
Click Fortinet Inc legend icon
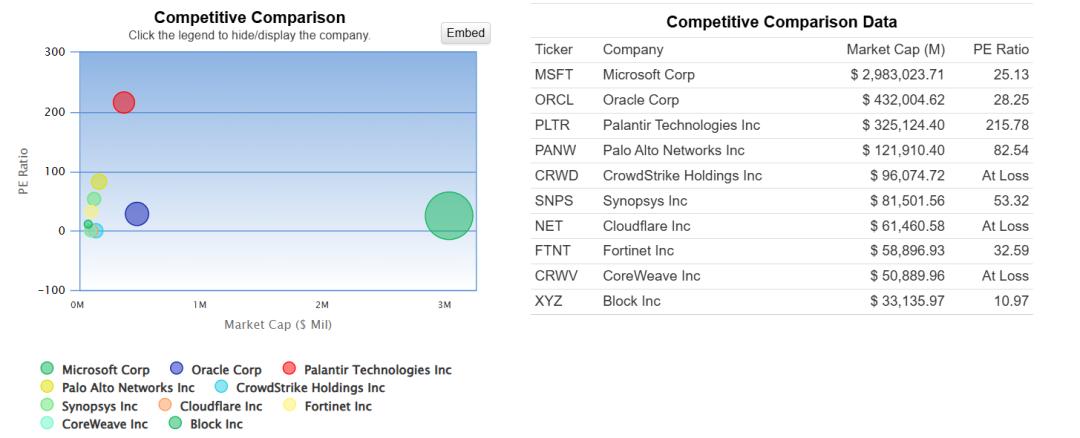290,406
